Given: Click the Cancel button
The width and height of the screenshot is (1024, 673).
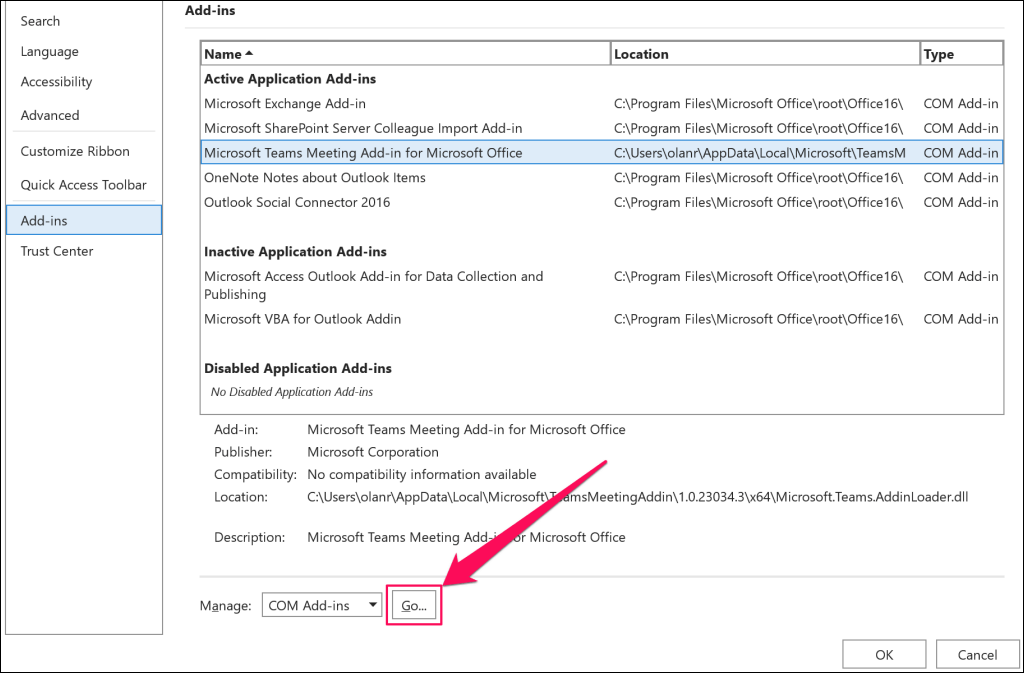Looking at the screenshot, I should coord(977,655).
